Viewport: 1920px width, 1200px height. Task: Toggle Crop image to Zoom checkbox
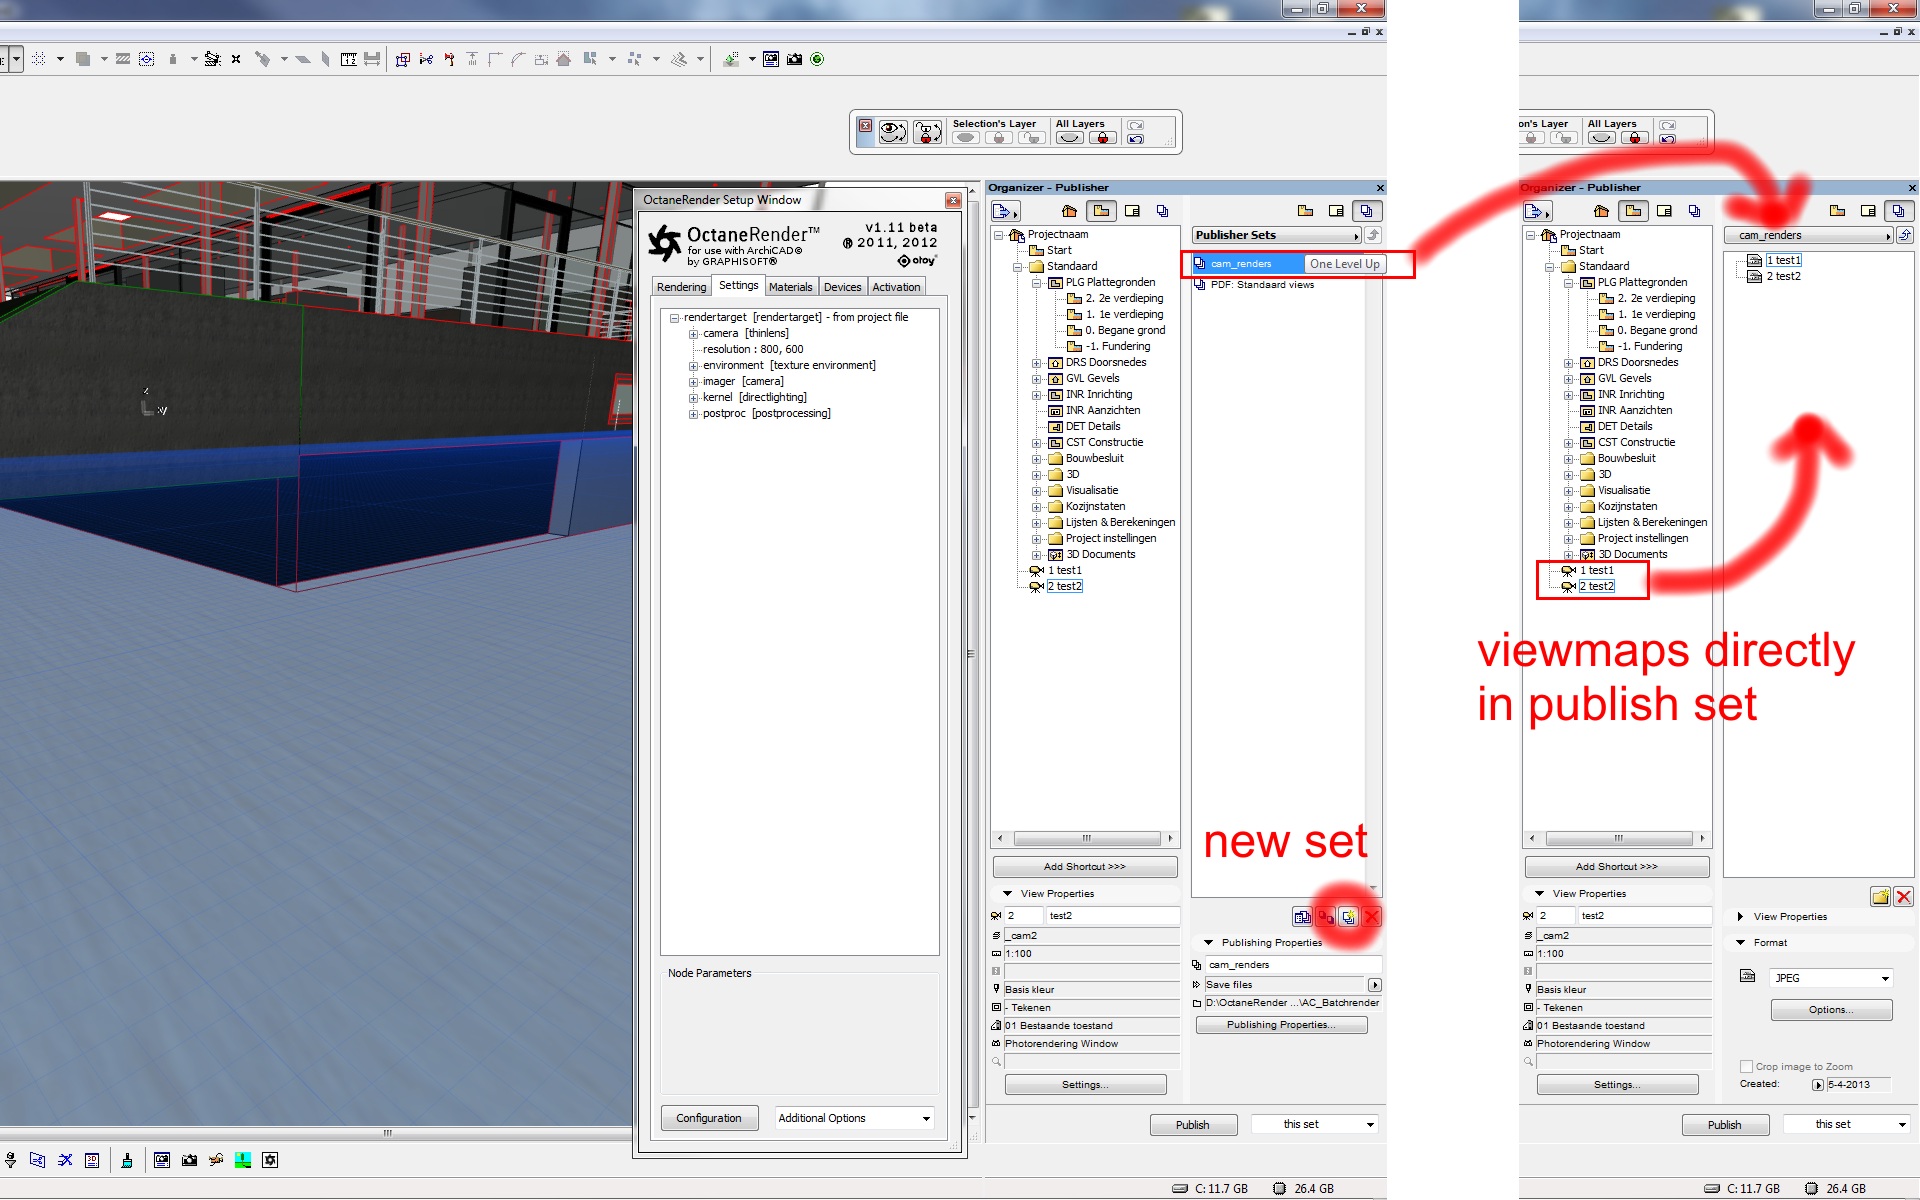point(1746,1066)
